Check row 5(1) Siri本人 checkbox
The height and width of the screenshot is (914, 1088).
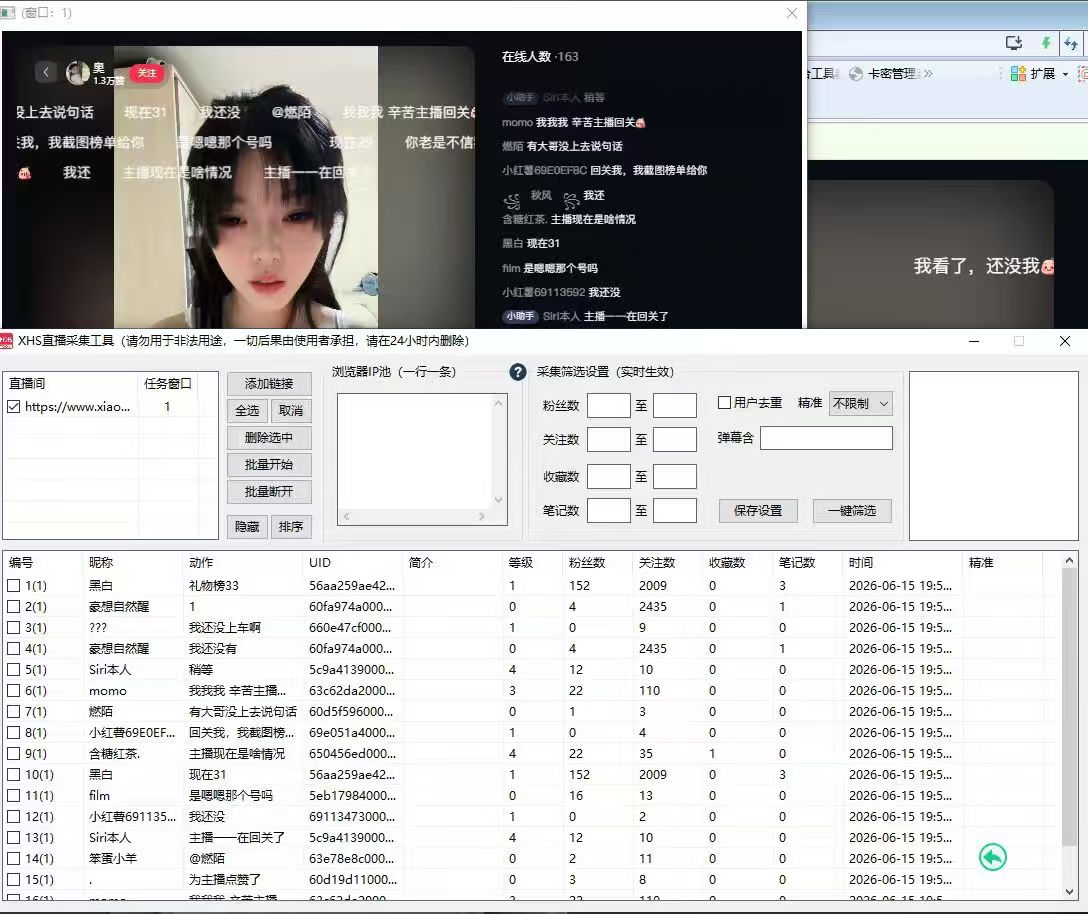(x=14, y=670)
